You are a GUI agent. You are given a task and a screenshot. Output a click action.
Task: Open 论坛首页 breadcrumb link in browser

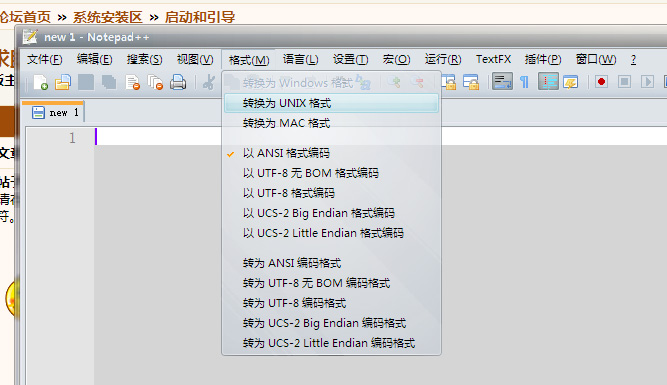26,17
